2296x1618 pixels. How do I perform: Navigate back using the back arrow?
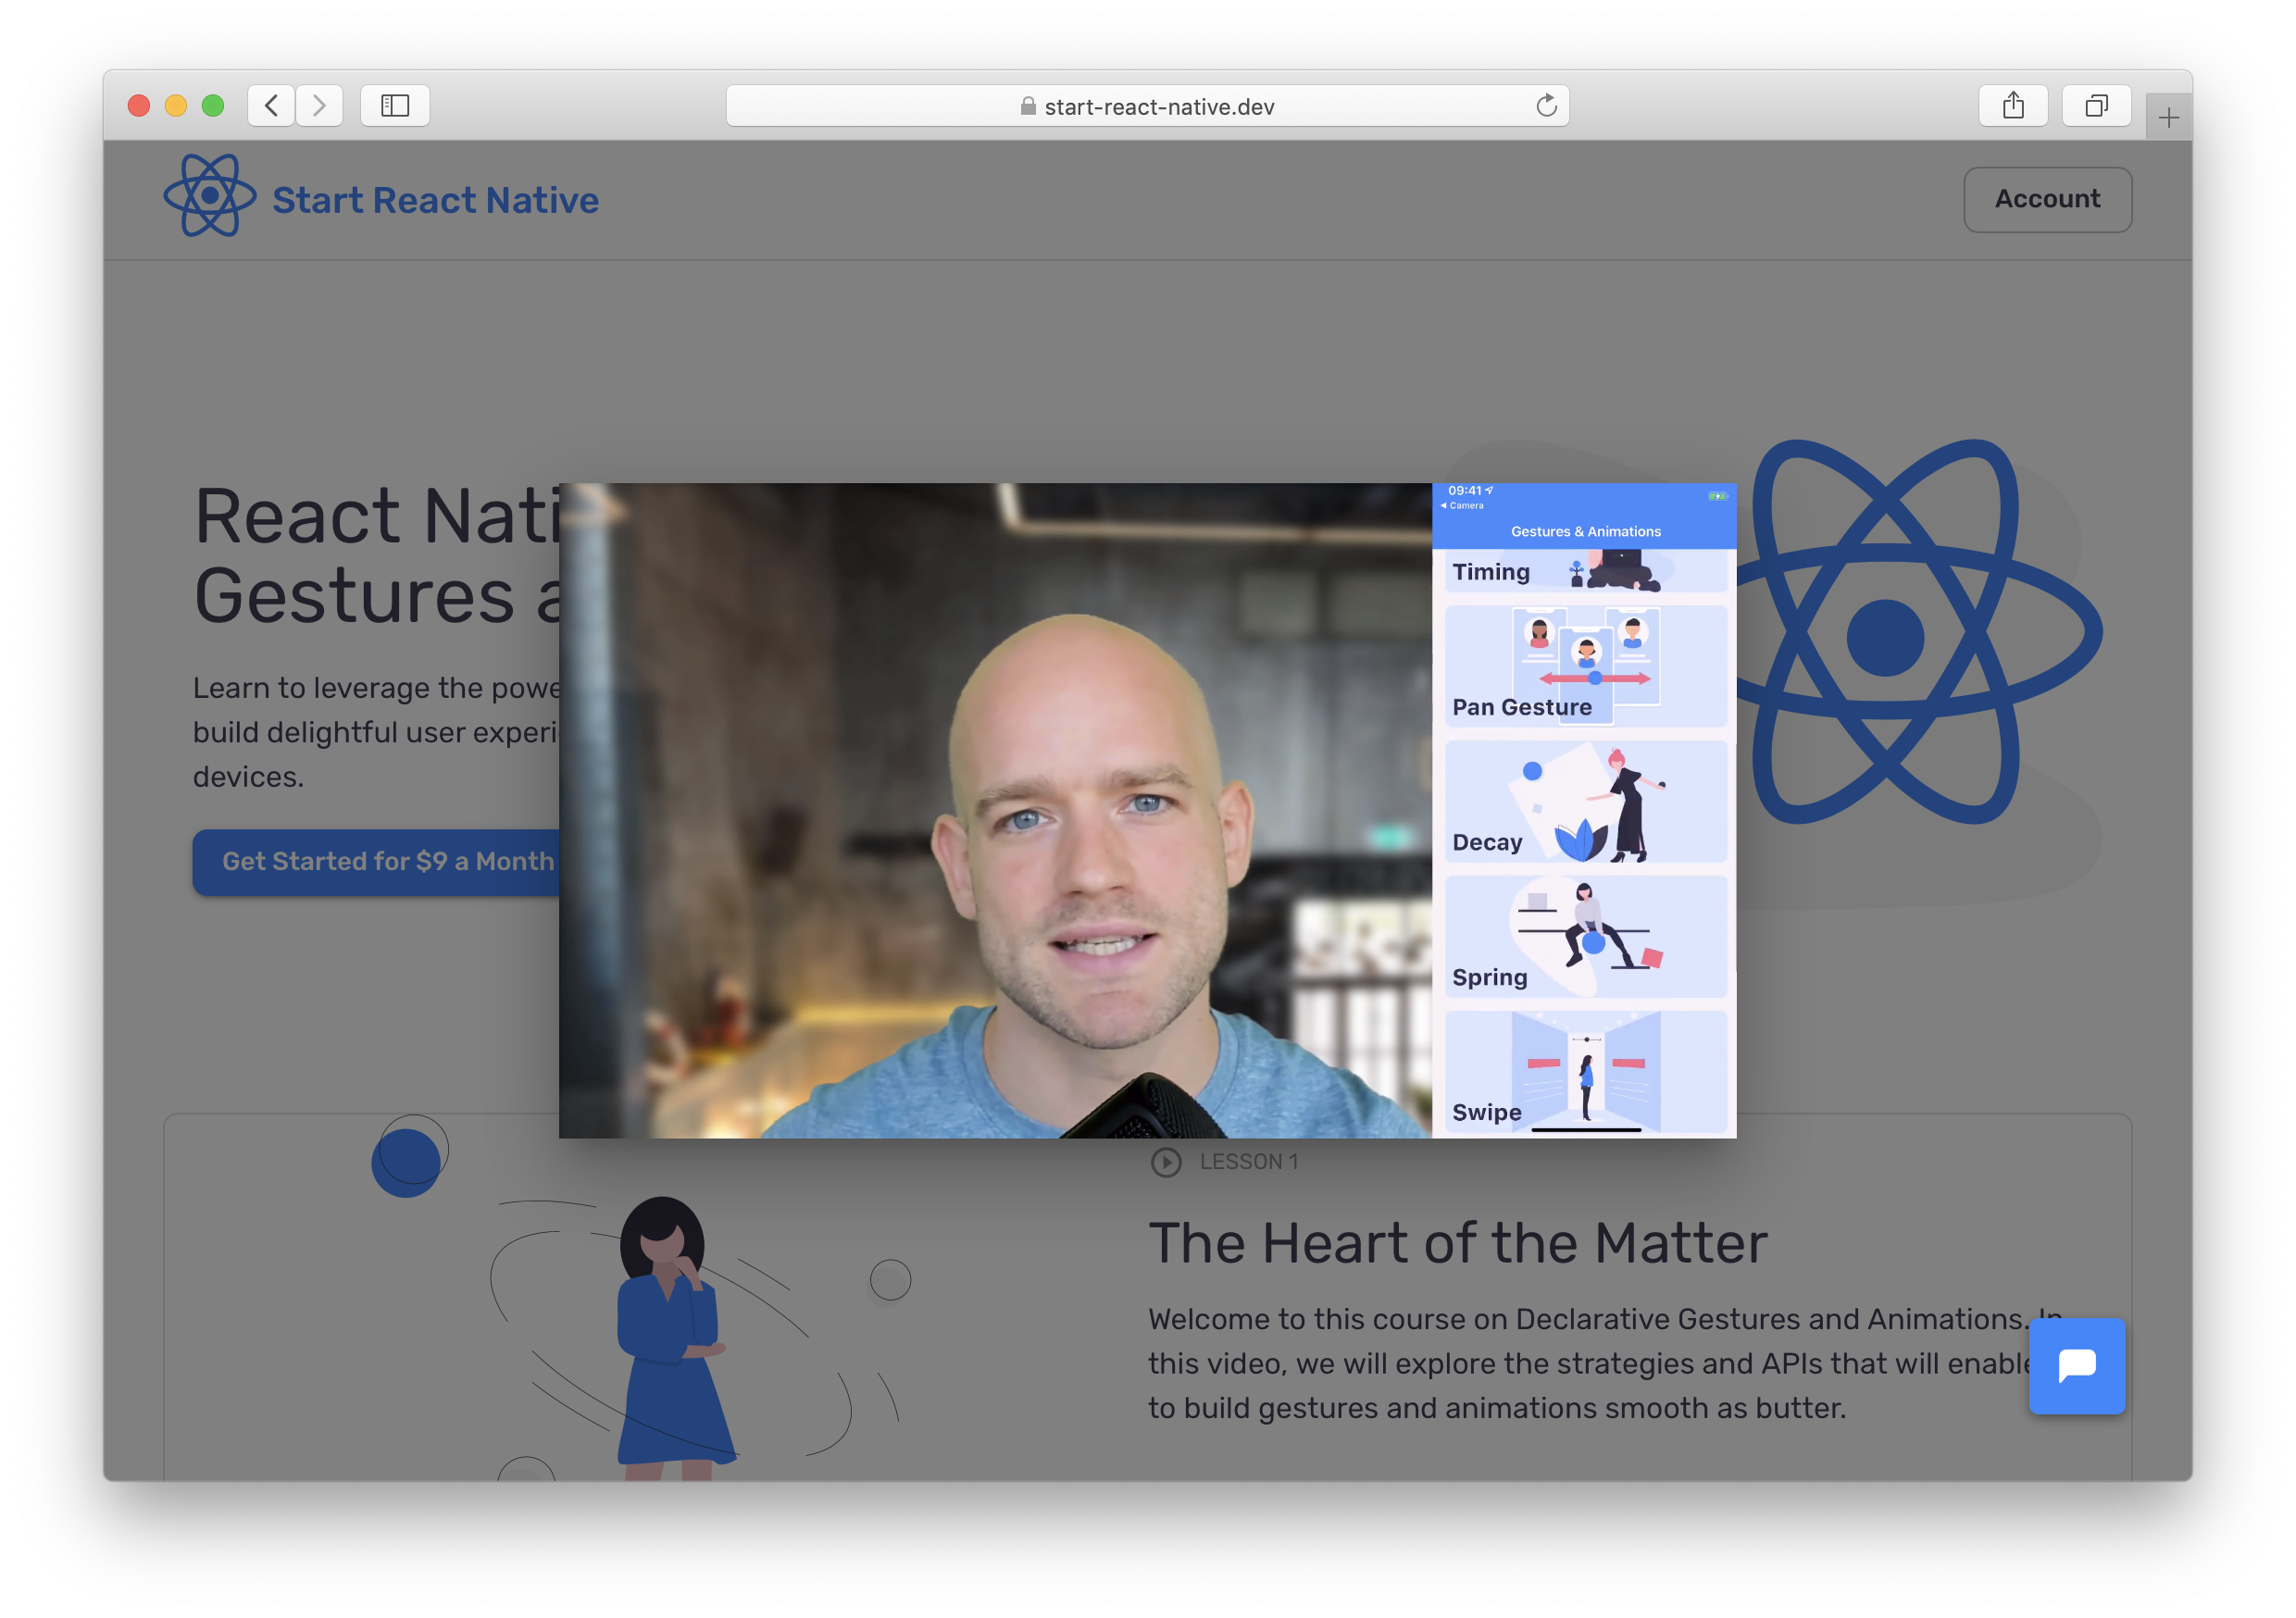270,105
